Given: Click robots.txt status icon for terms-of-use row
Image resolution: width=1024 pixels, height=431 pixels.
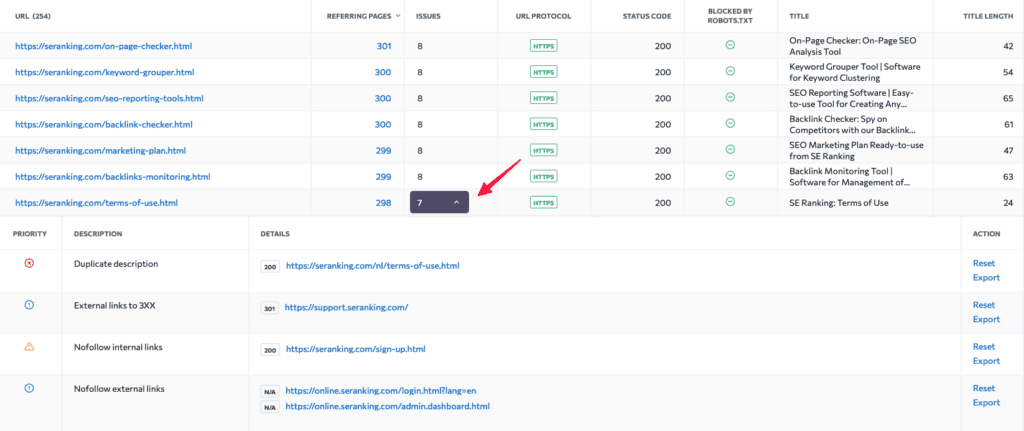Looking at the screenshot, I should 730,202.
